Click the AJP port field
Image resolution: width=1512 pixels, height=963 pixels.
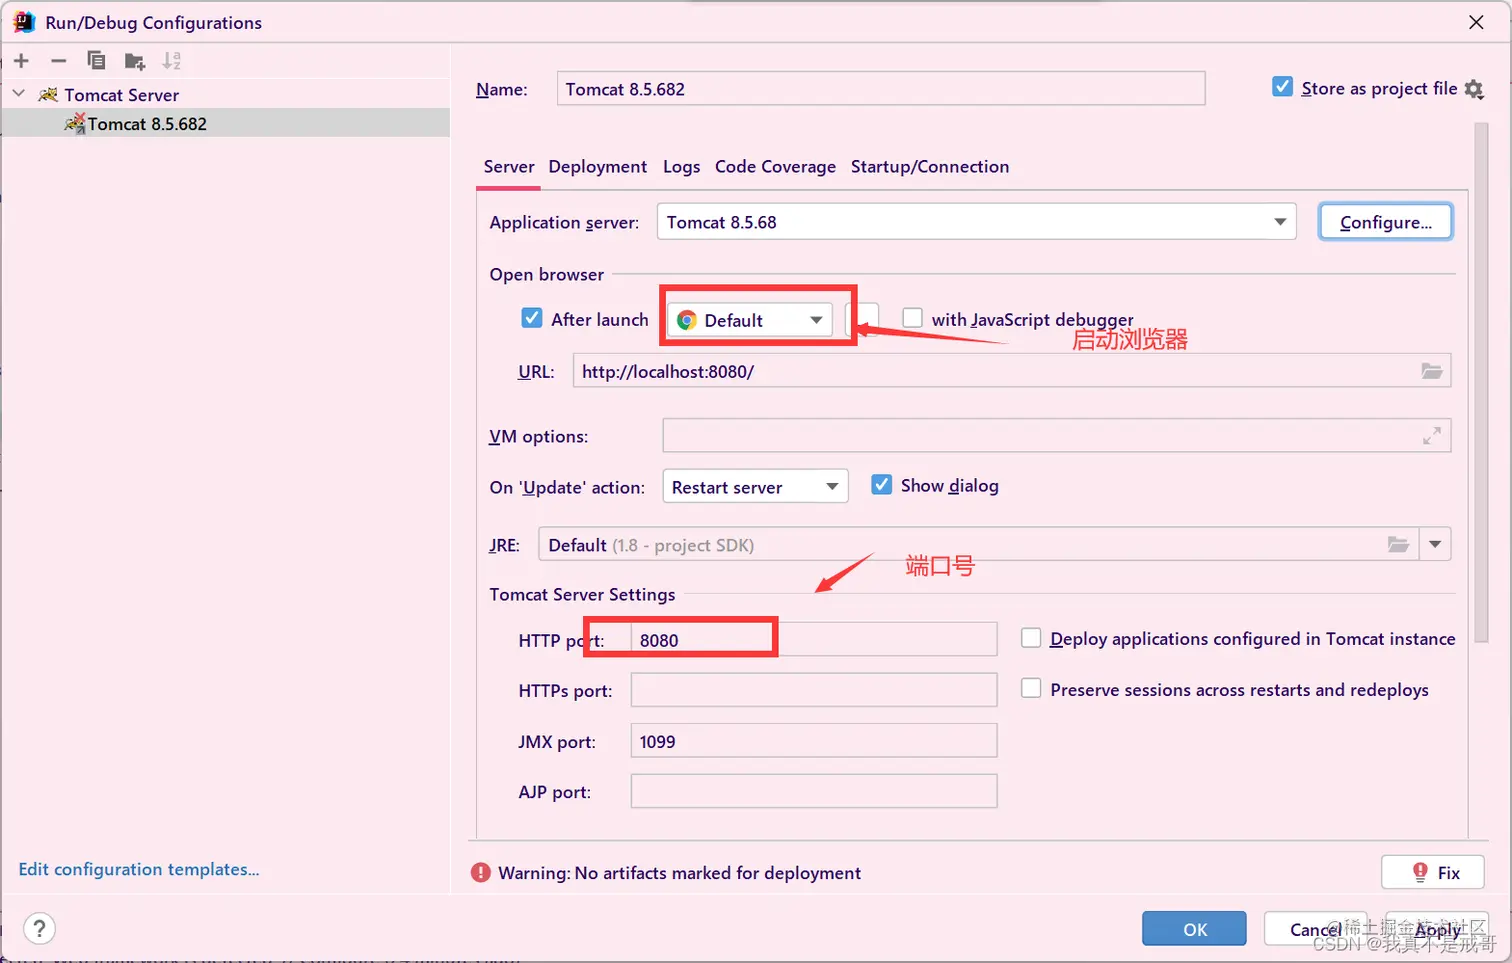(814, 791)
